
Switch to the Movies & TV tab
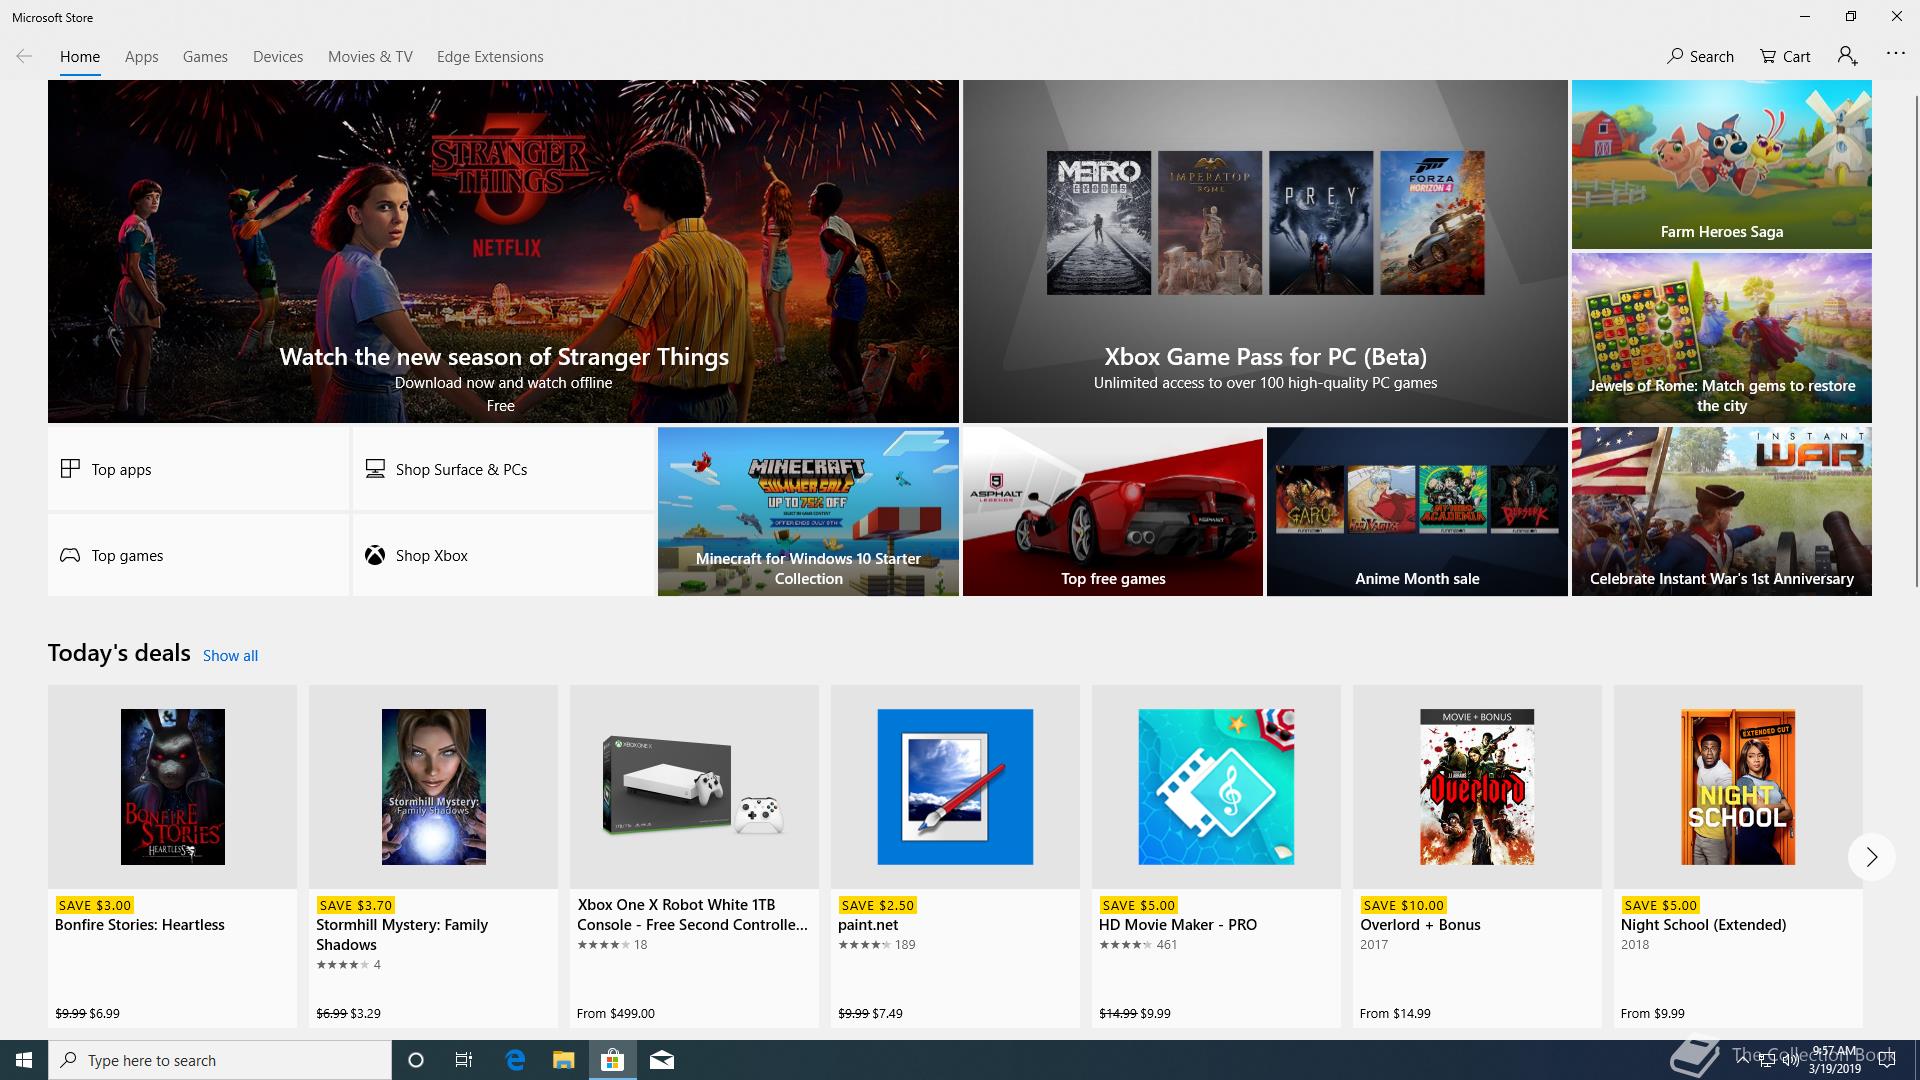click(x=370, y=57)
